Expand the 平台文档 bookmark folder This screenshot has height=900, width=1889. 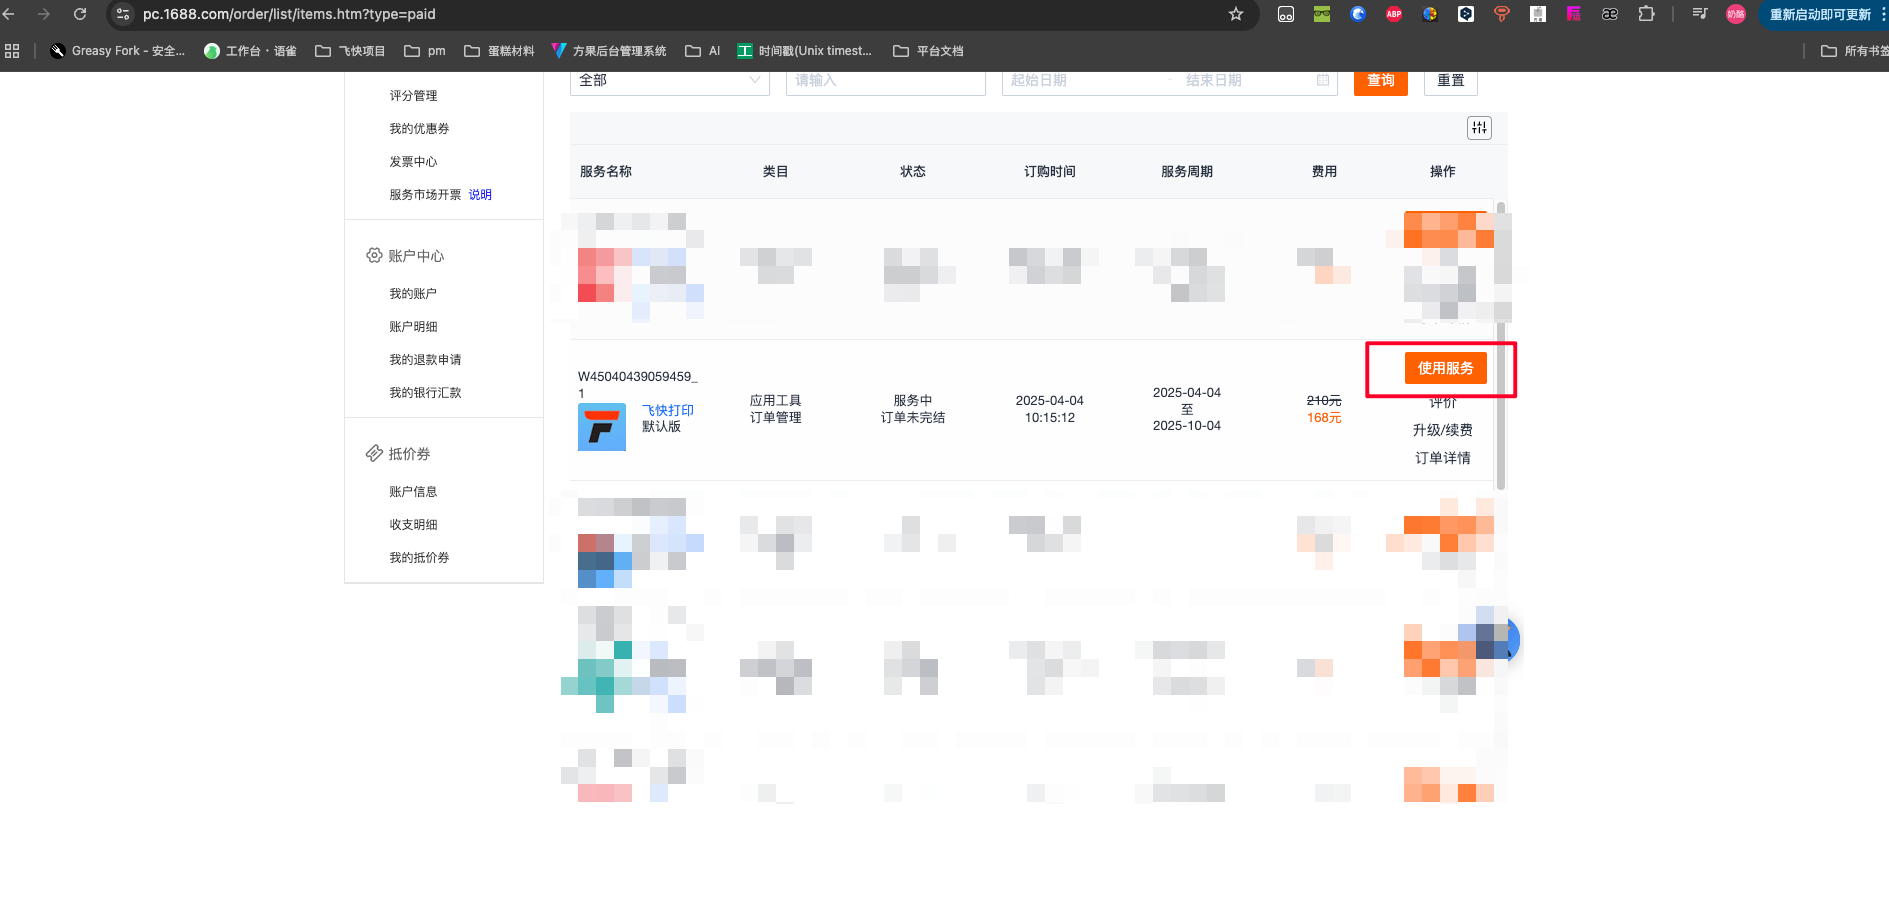[928, 51]
